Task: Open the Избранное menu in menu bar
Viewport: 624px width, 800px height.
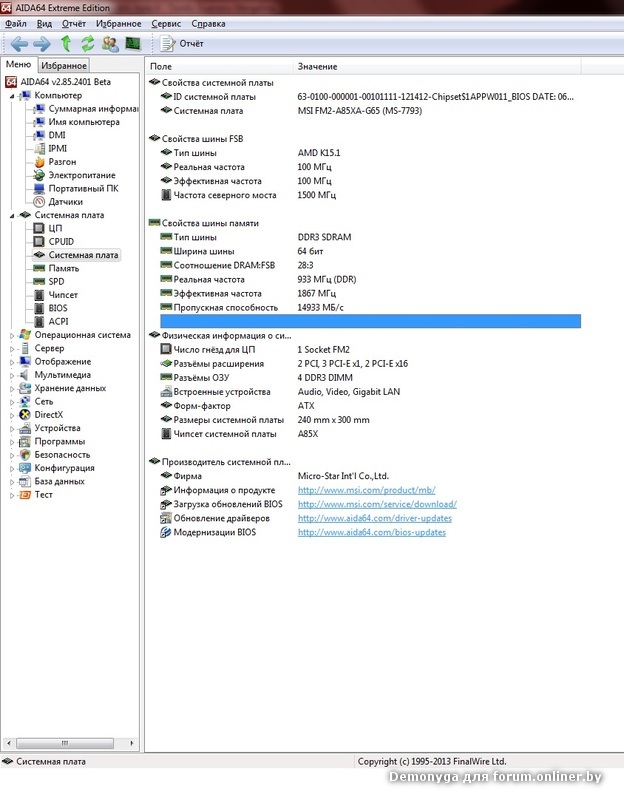Action: click(x=119, y=23)
